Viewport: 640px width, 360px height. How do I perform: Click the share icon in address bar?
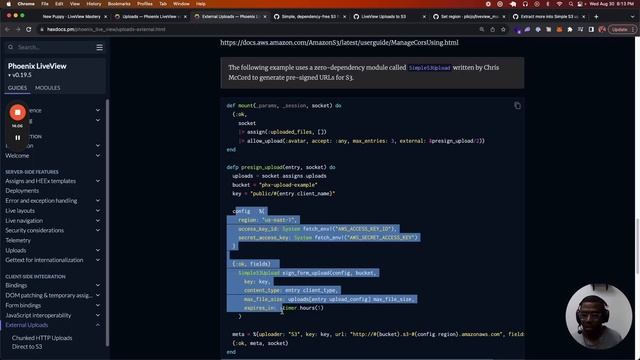click(492, 29)
